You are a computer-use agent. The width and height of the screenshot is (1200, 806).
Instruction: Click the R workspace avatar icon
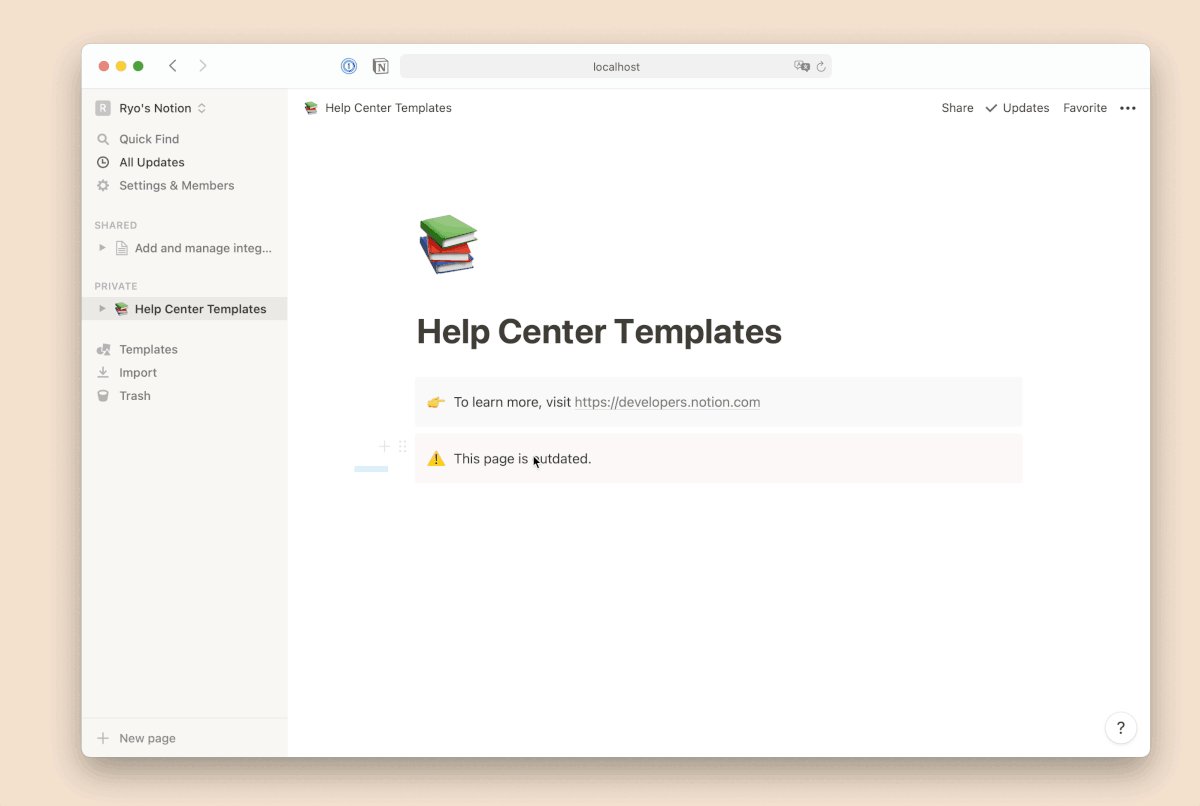click(103, 108)
